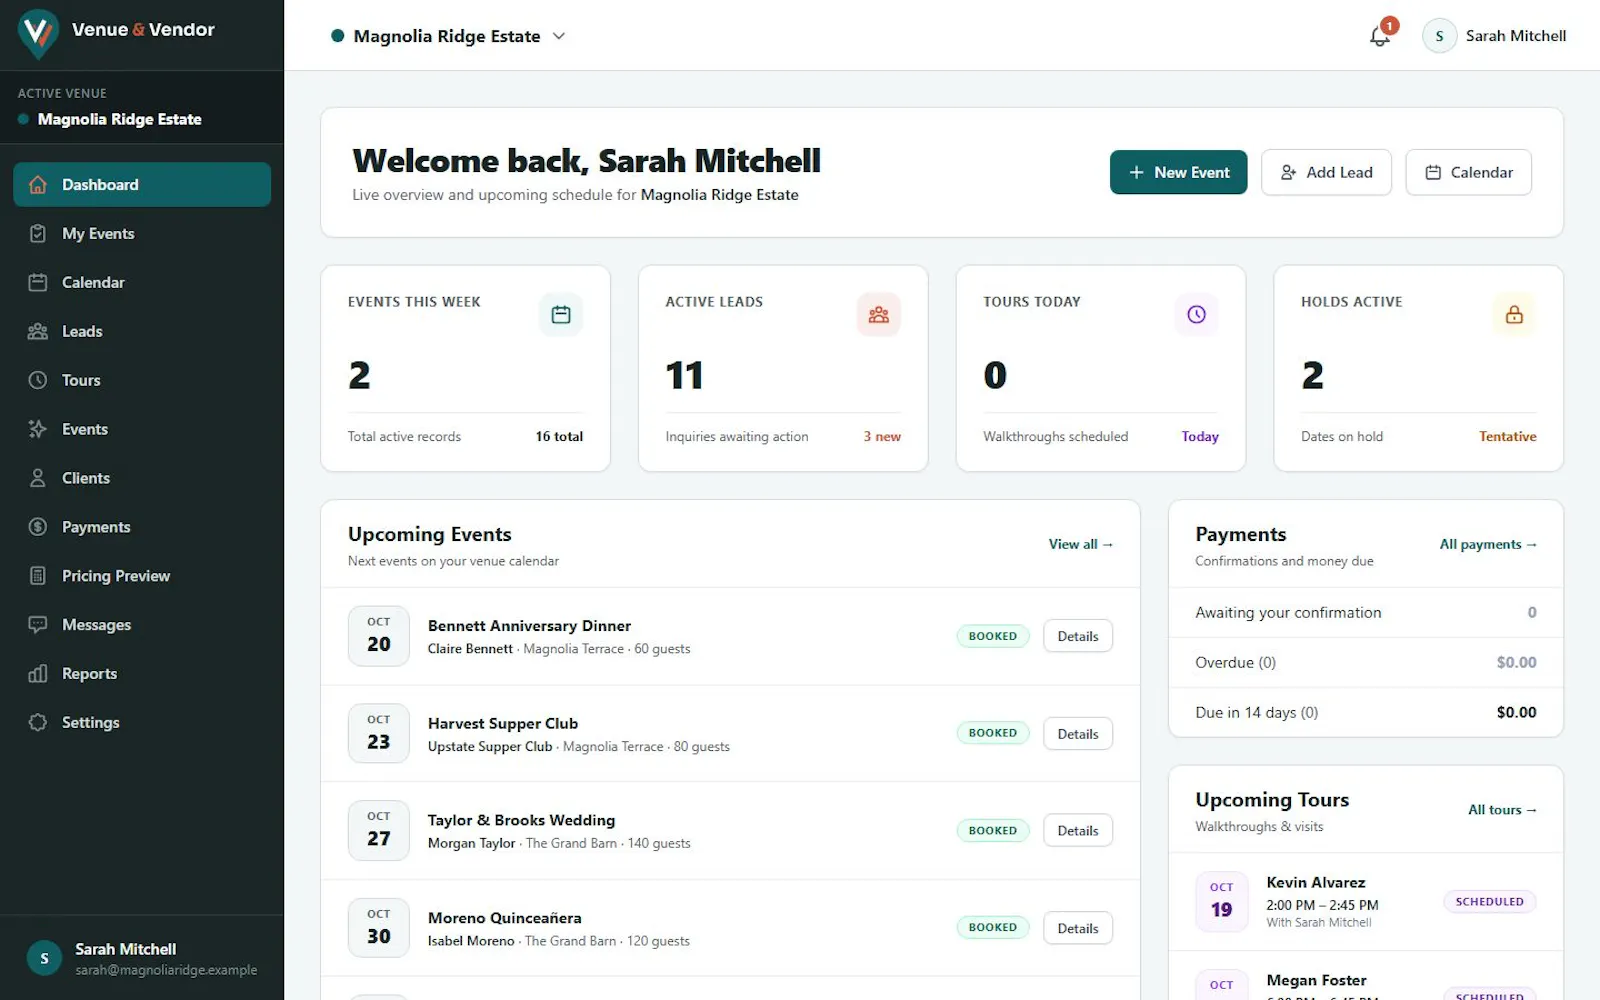Click the Tours Today clock icon
The height and width of the screenshot is (1000, 1600).
pos(1196,315)
